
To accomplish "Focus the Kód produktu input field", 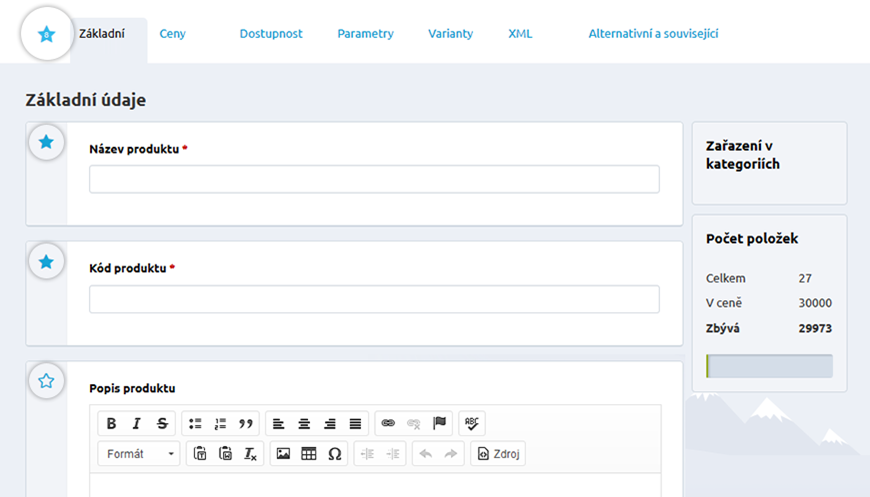I will (375, 300).
